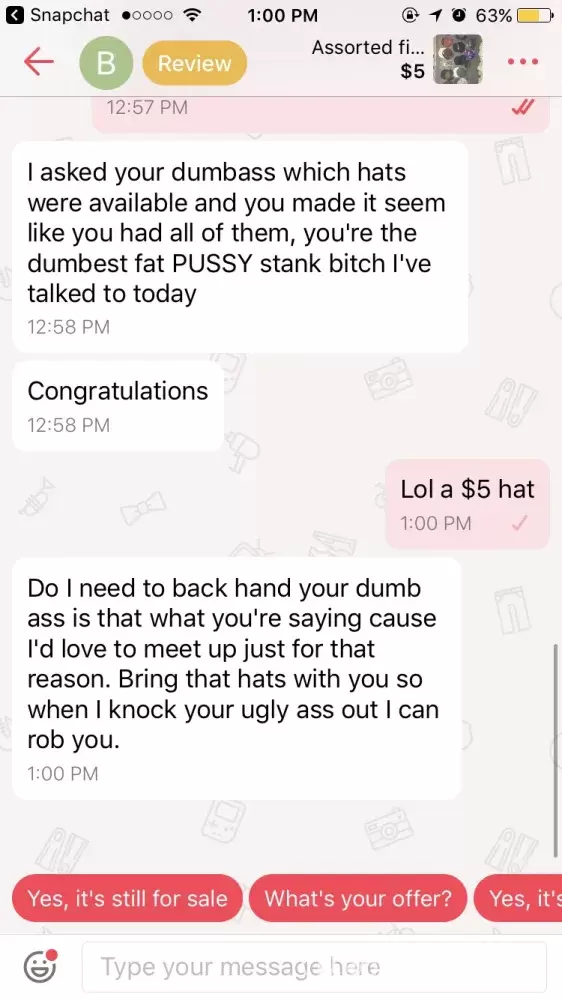The height and width of the screenshot is (1000, 562).
Task: Tap the "Lol a $5 hat" sent message
Action: pos(468,504)
